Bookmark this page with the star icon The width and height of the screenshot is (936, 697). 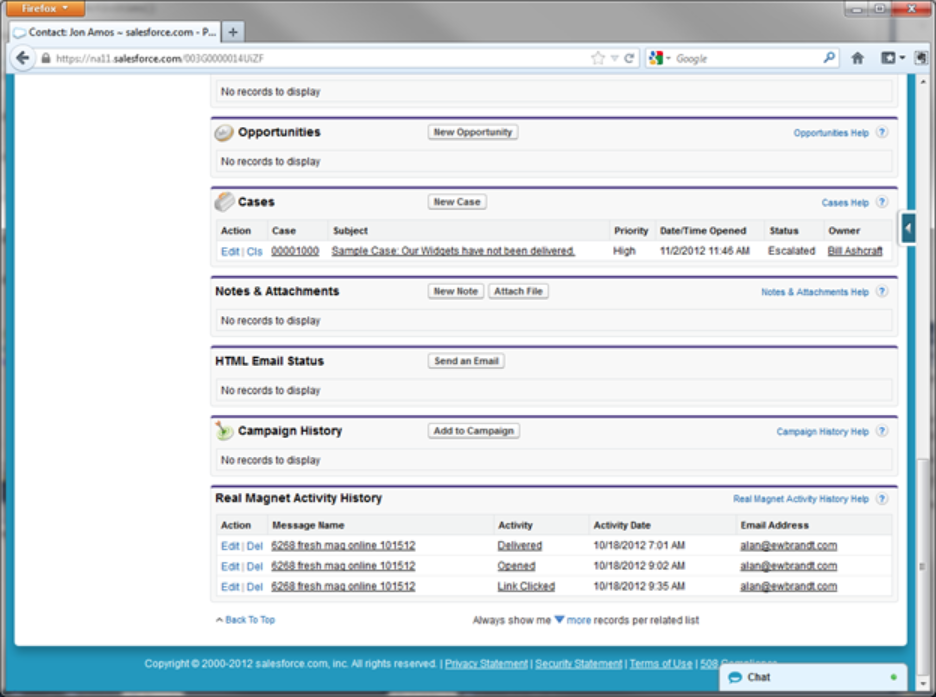click(x=598, y=58)
